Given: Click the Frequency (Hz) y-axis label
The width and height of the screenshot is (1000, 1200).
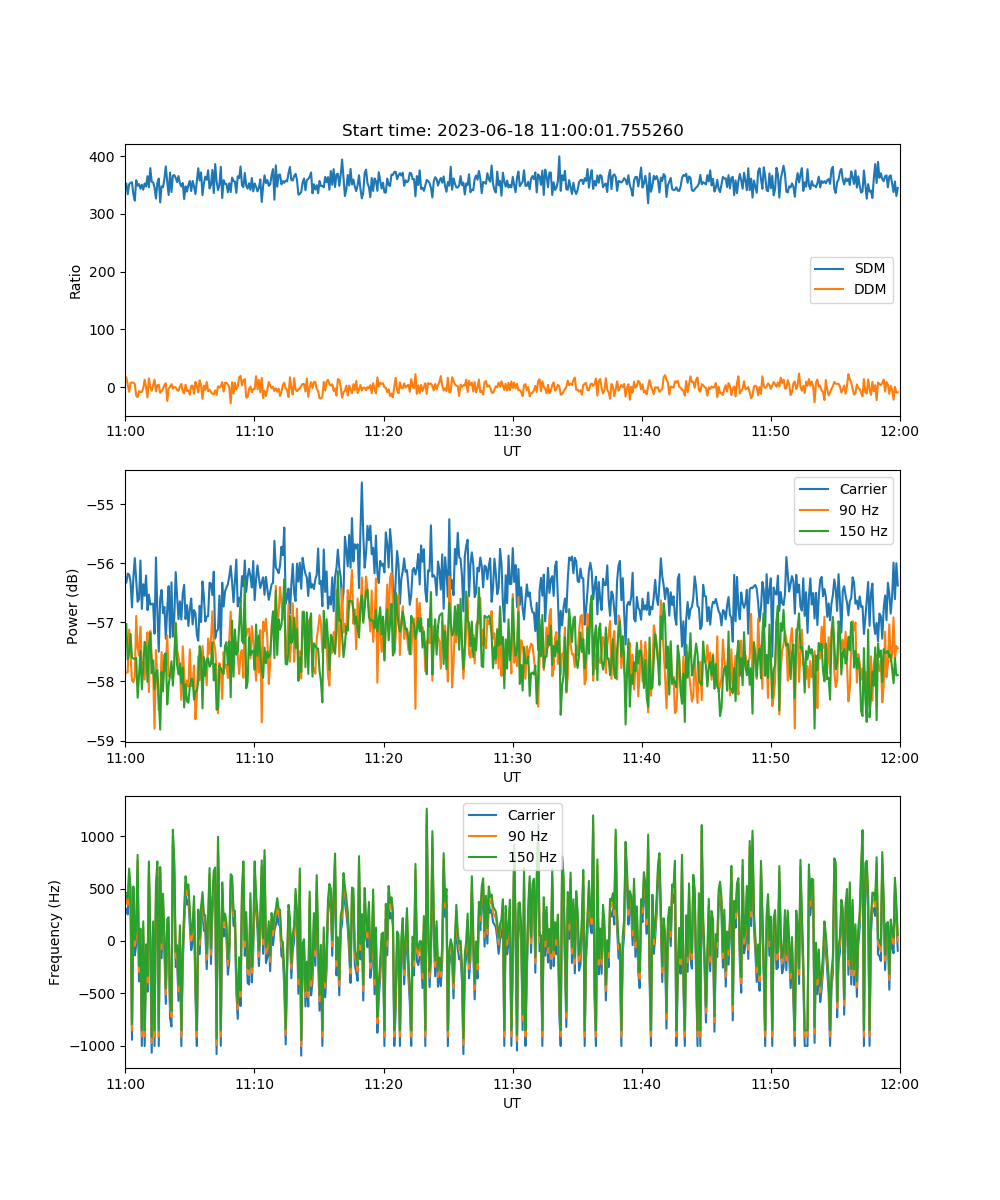Looking at the screenshot, I should coord(55,932).
